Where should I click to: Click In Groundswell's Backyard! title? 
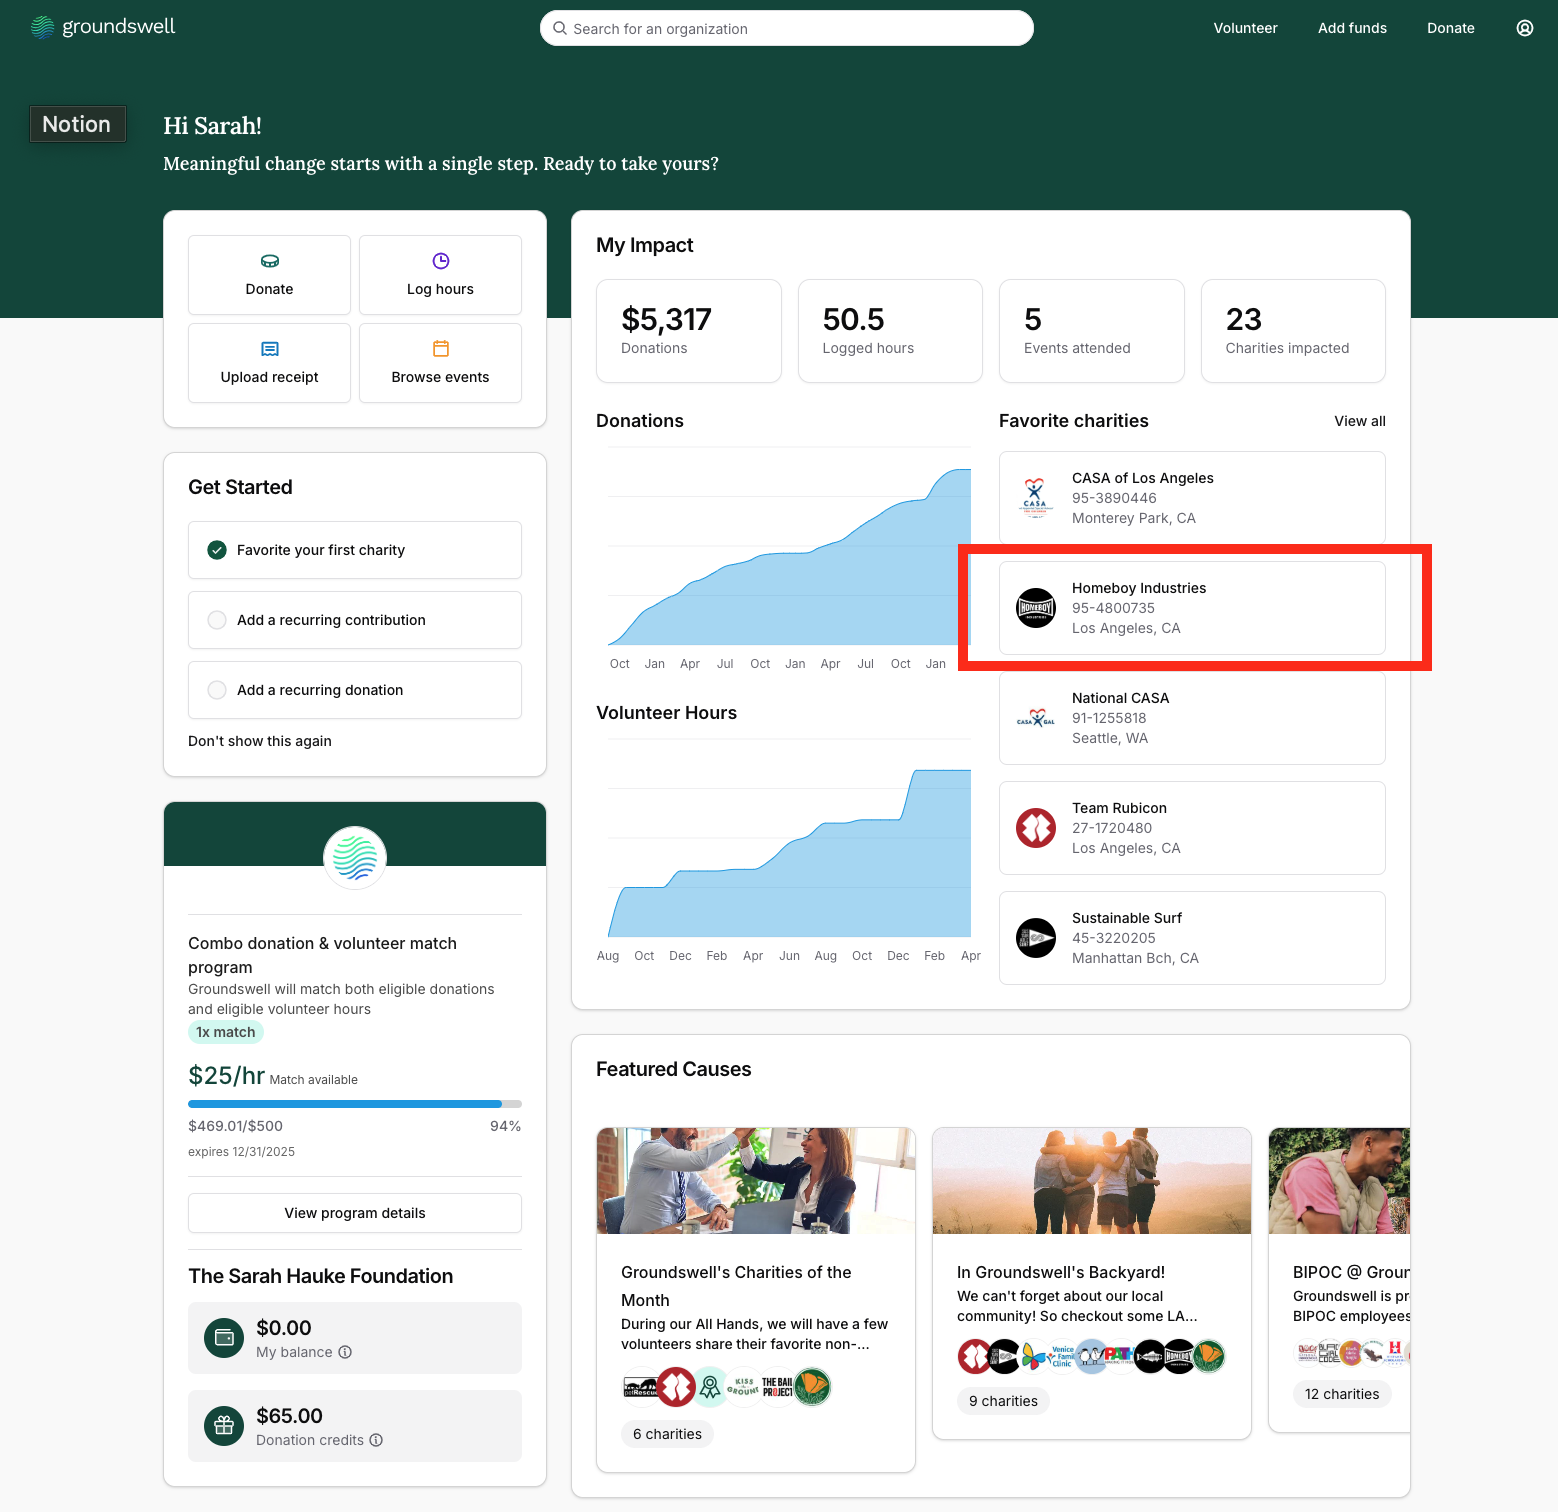(1061, 1272)
